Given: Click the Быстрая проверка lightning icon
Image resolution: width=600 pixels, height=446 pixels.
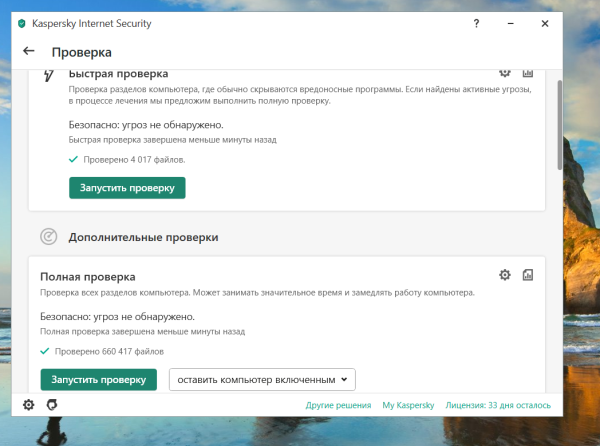Looking at the screenshot, I should click(x=49, y=75).
